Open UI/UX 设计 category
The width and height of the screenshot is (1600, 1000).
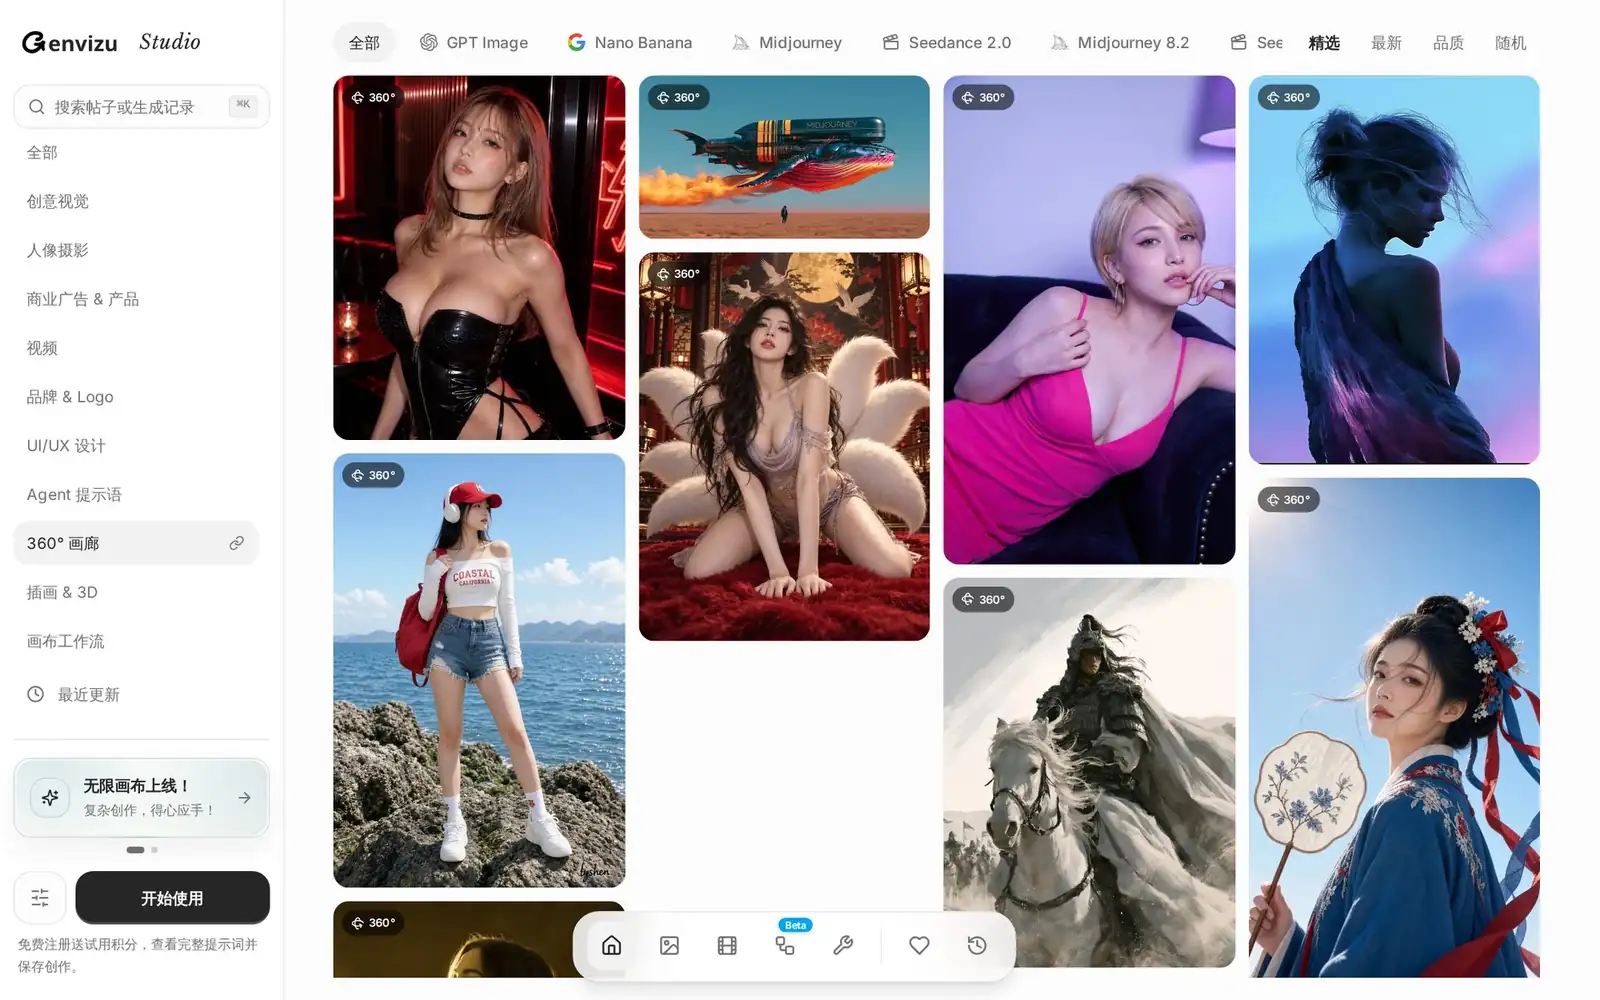coord(136,446)
